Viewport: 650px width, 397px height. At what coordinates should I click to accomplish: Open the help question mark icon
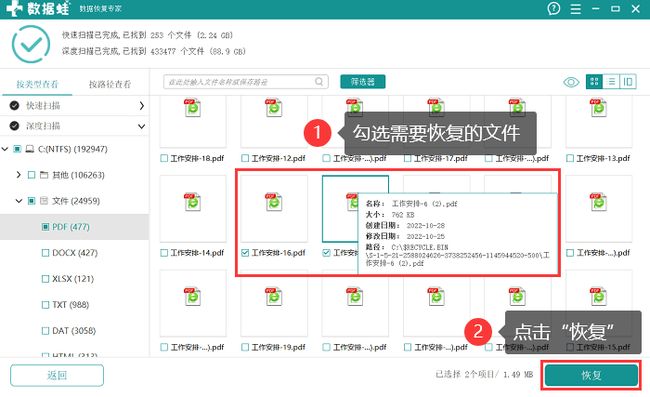pos(554,8)
